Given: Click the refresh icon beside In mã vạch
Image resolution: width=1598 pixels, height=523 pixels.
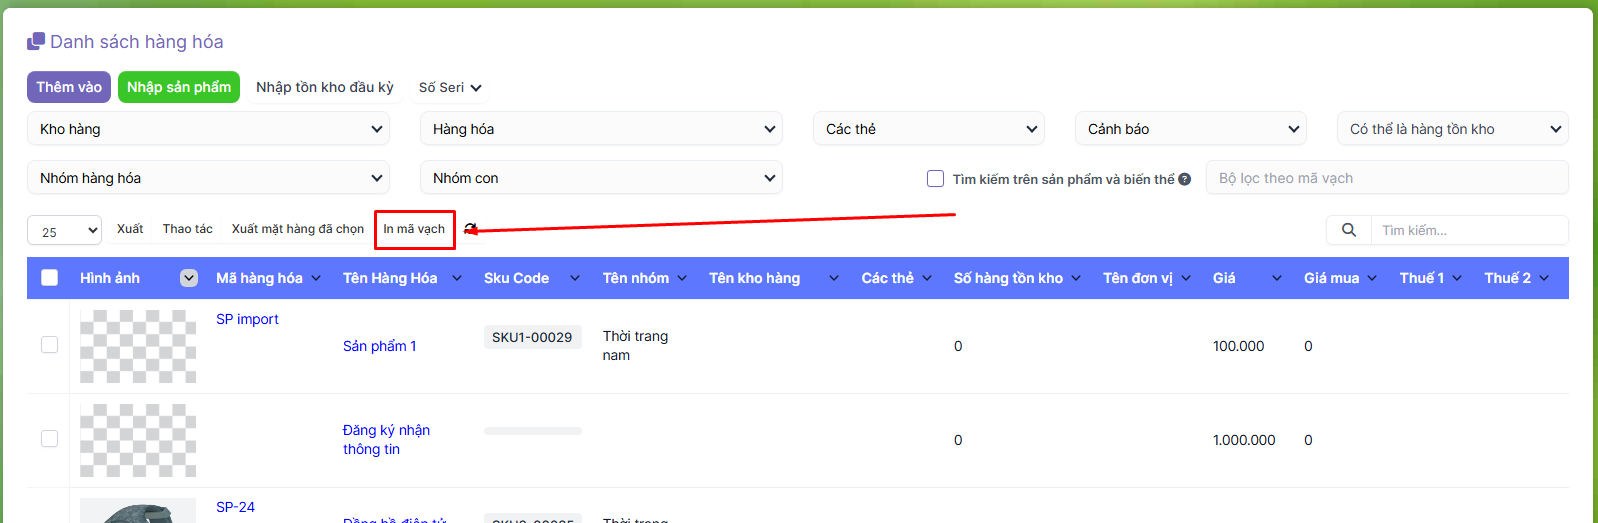Looking at the screenshot, I should tap(471, 229).
